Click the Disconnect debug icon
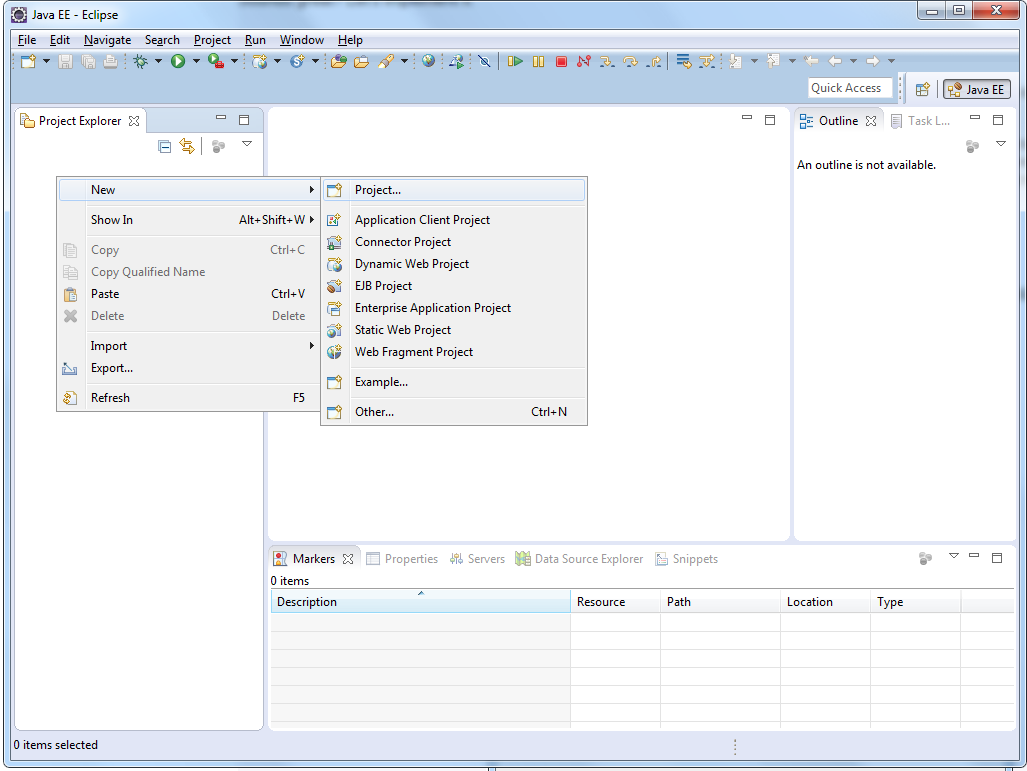The height and width of the screenshot is (771, 1027). click(x=584, y=62)
